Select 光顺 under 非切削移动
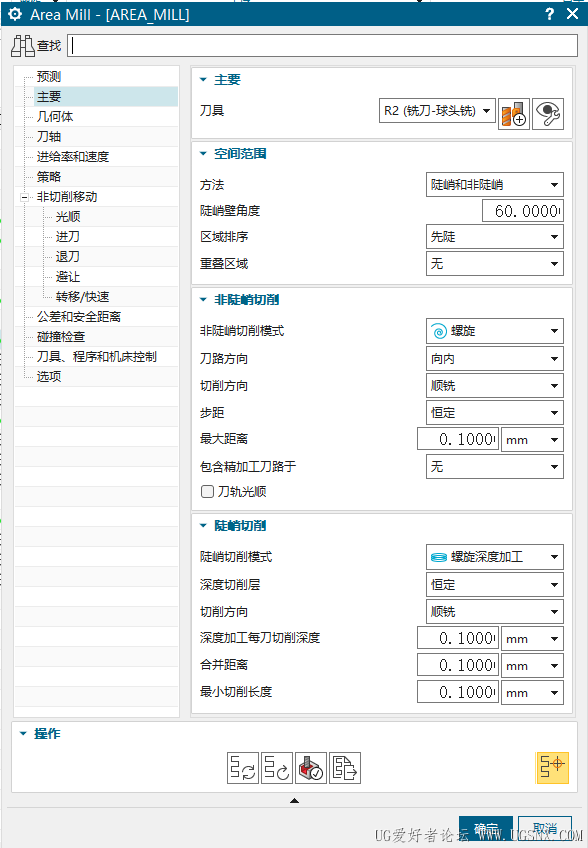The height and width of the screenshot is (848, 588). [68, 217]
